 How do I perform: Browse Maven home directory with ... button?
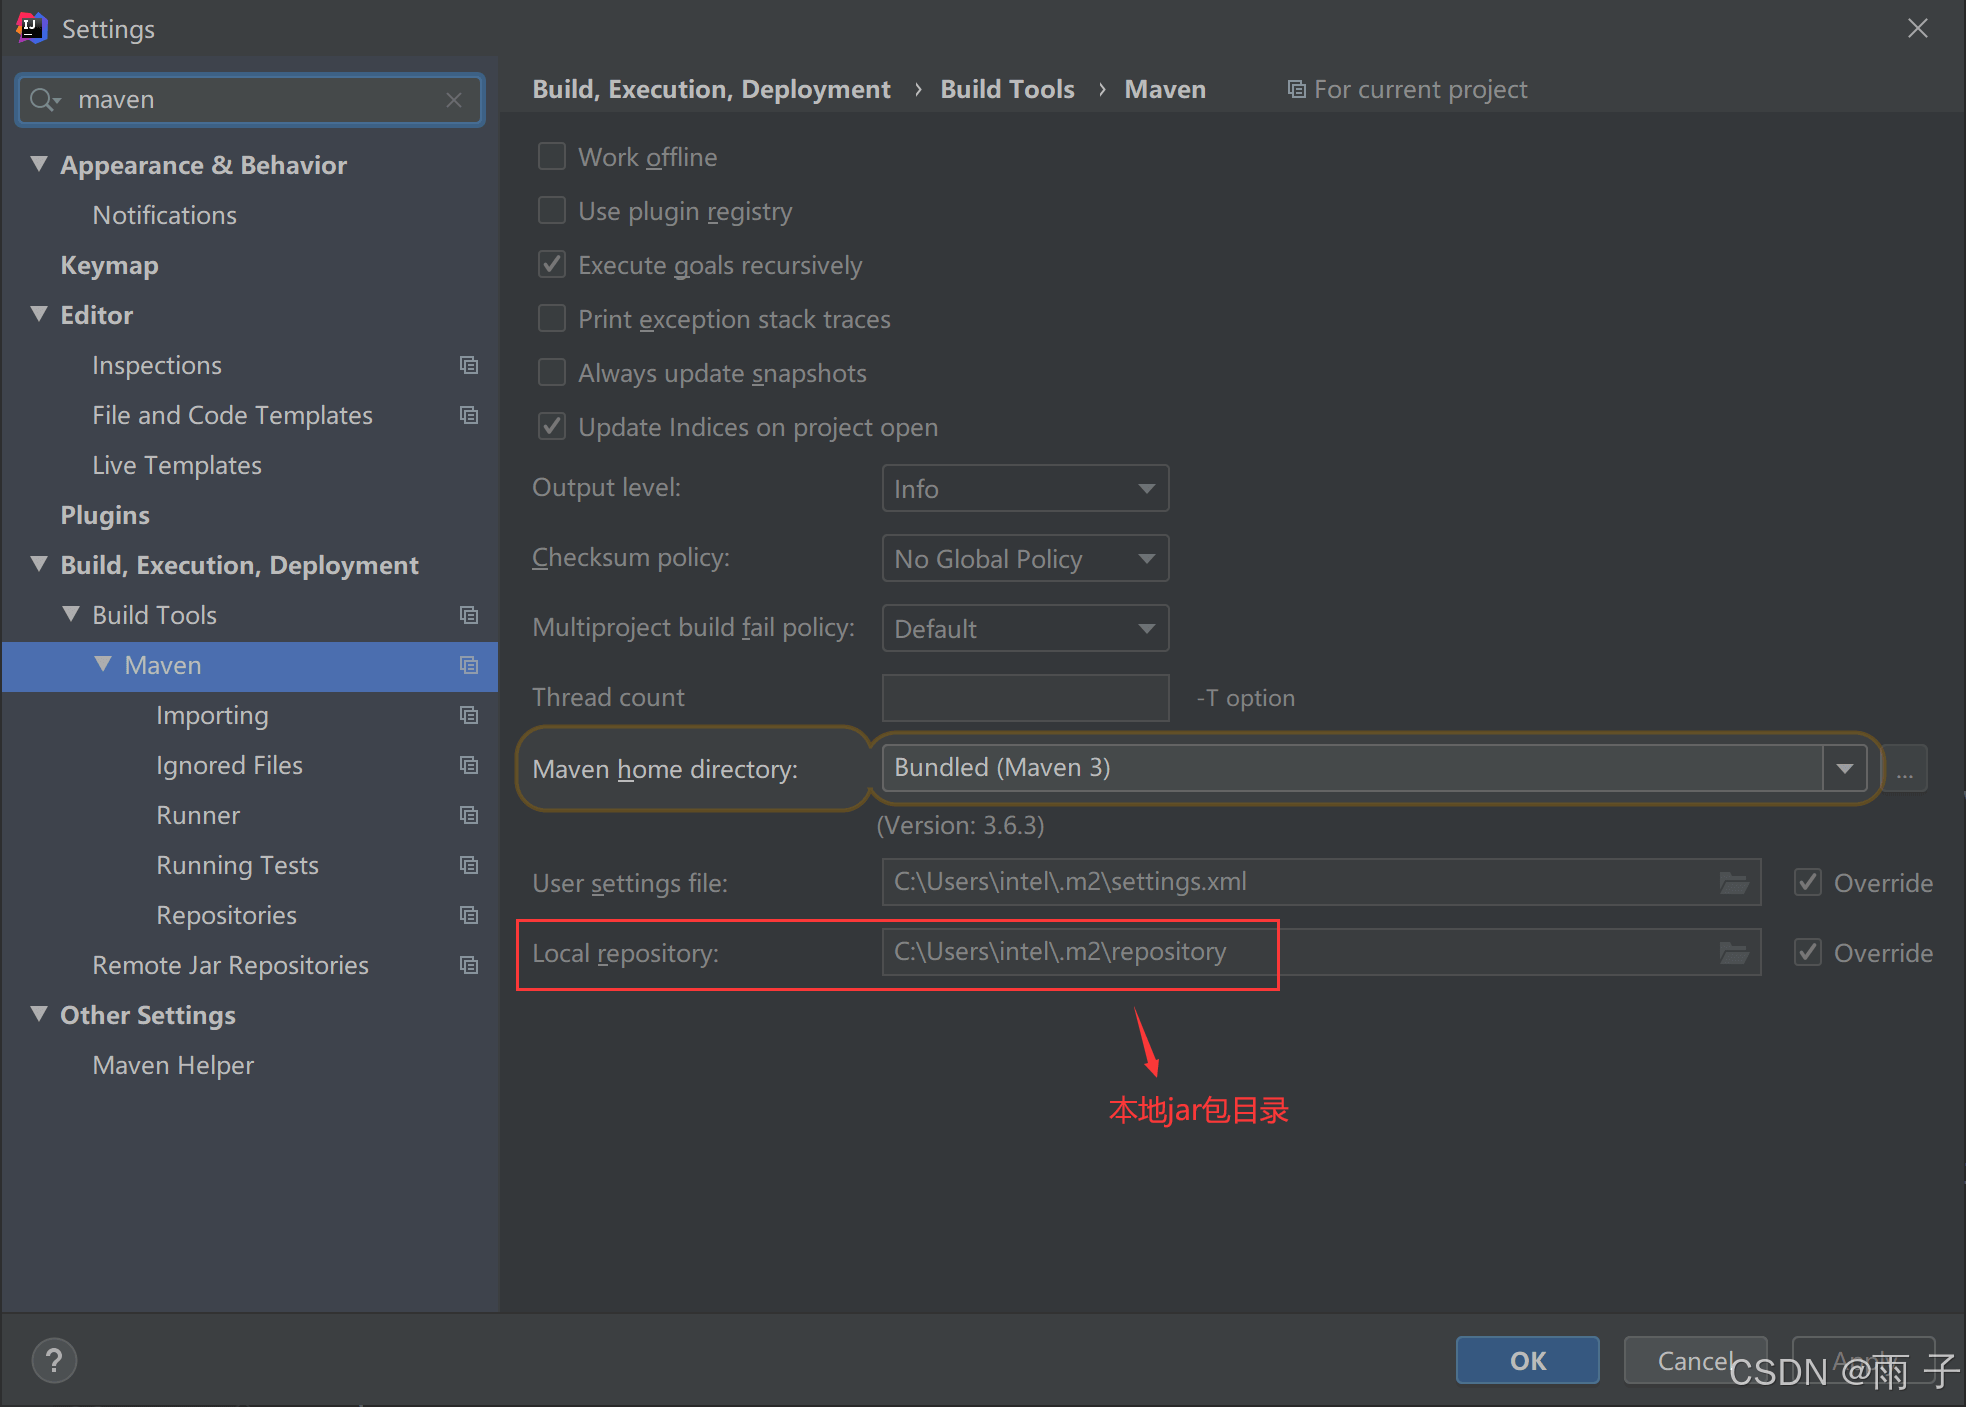(1905, 768)
